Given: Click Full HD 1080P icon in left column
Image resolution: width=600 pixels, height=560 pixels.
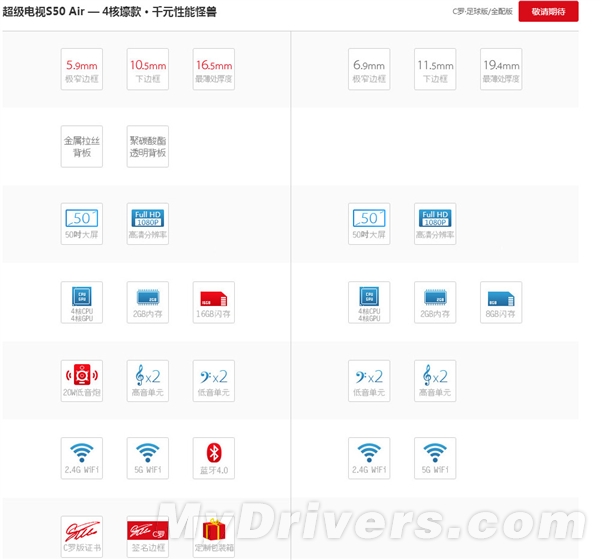Looking at the screenshot, I should [x=148, y=224].
